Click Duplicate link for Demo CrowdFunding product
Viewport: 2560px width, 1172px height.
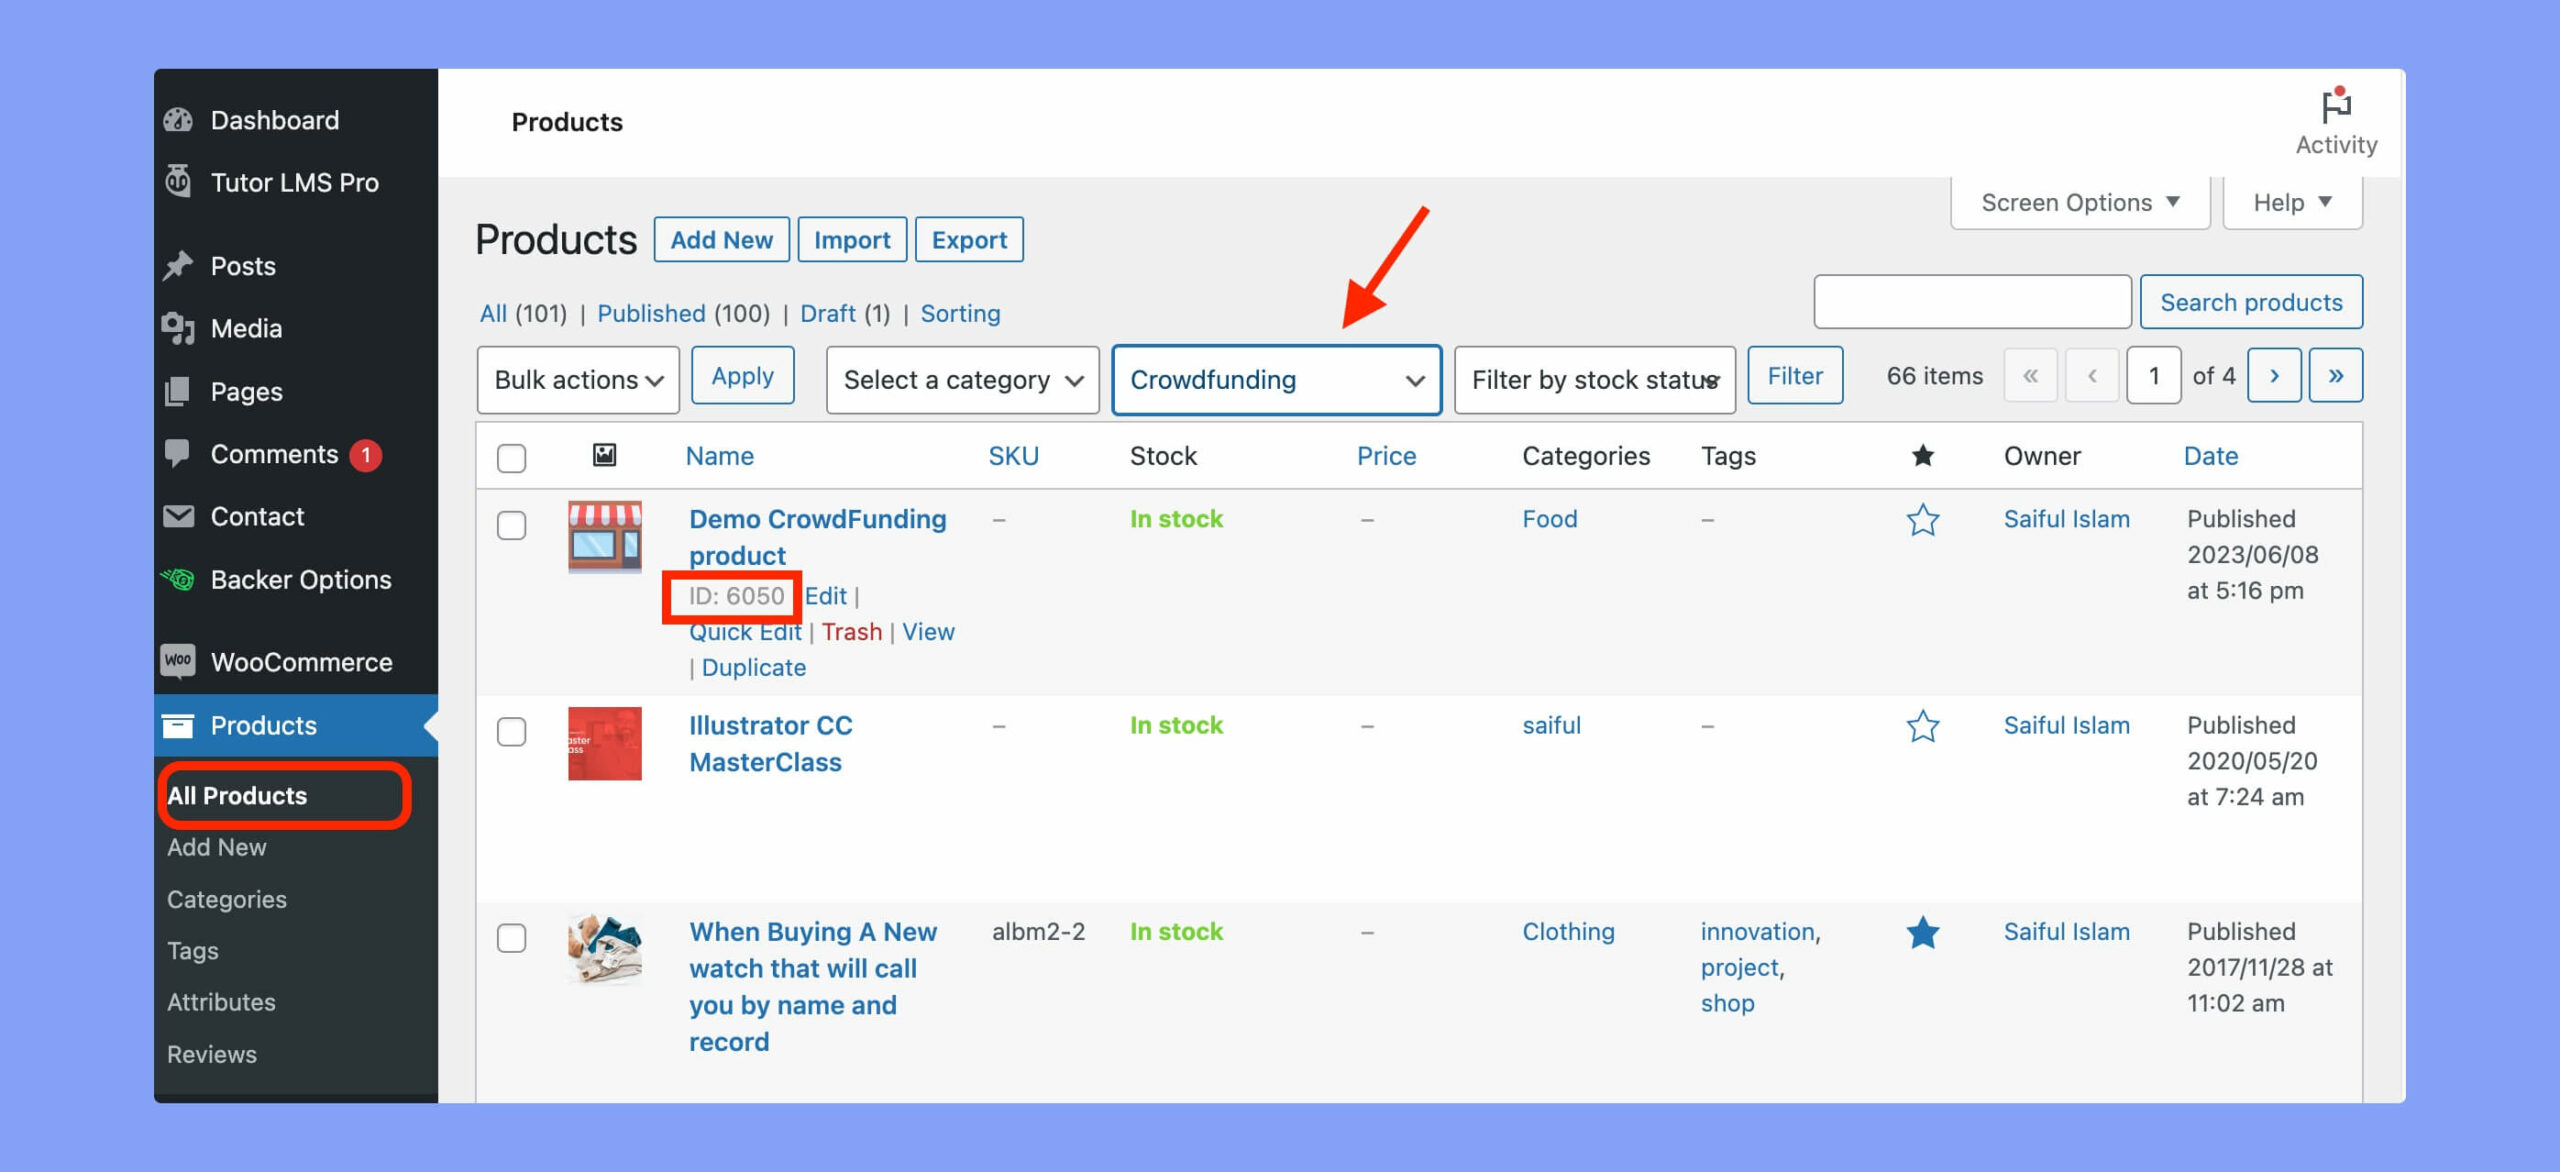coord(754,668)
